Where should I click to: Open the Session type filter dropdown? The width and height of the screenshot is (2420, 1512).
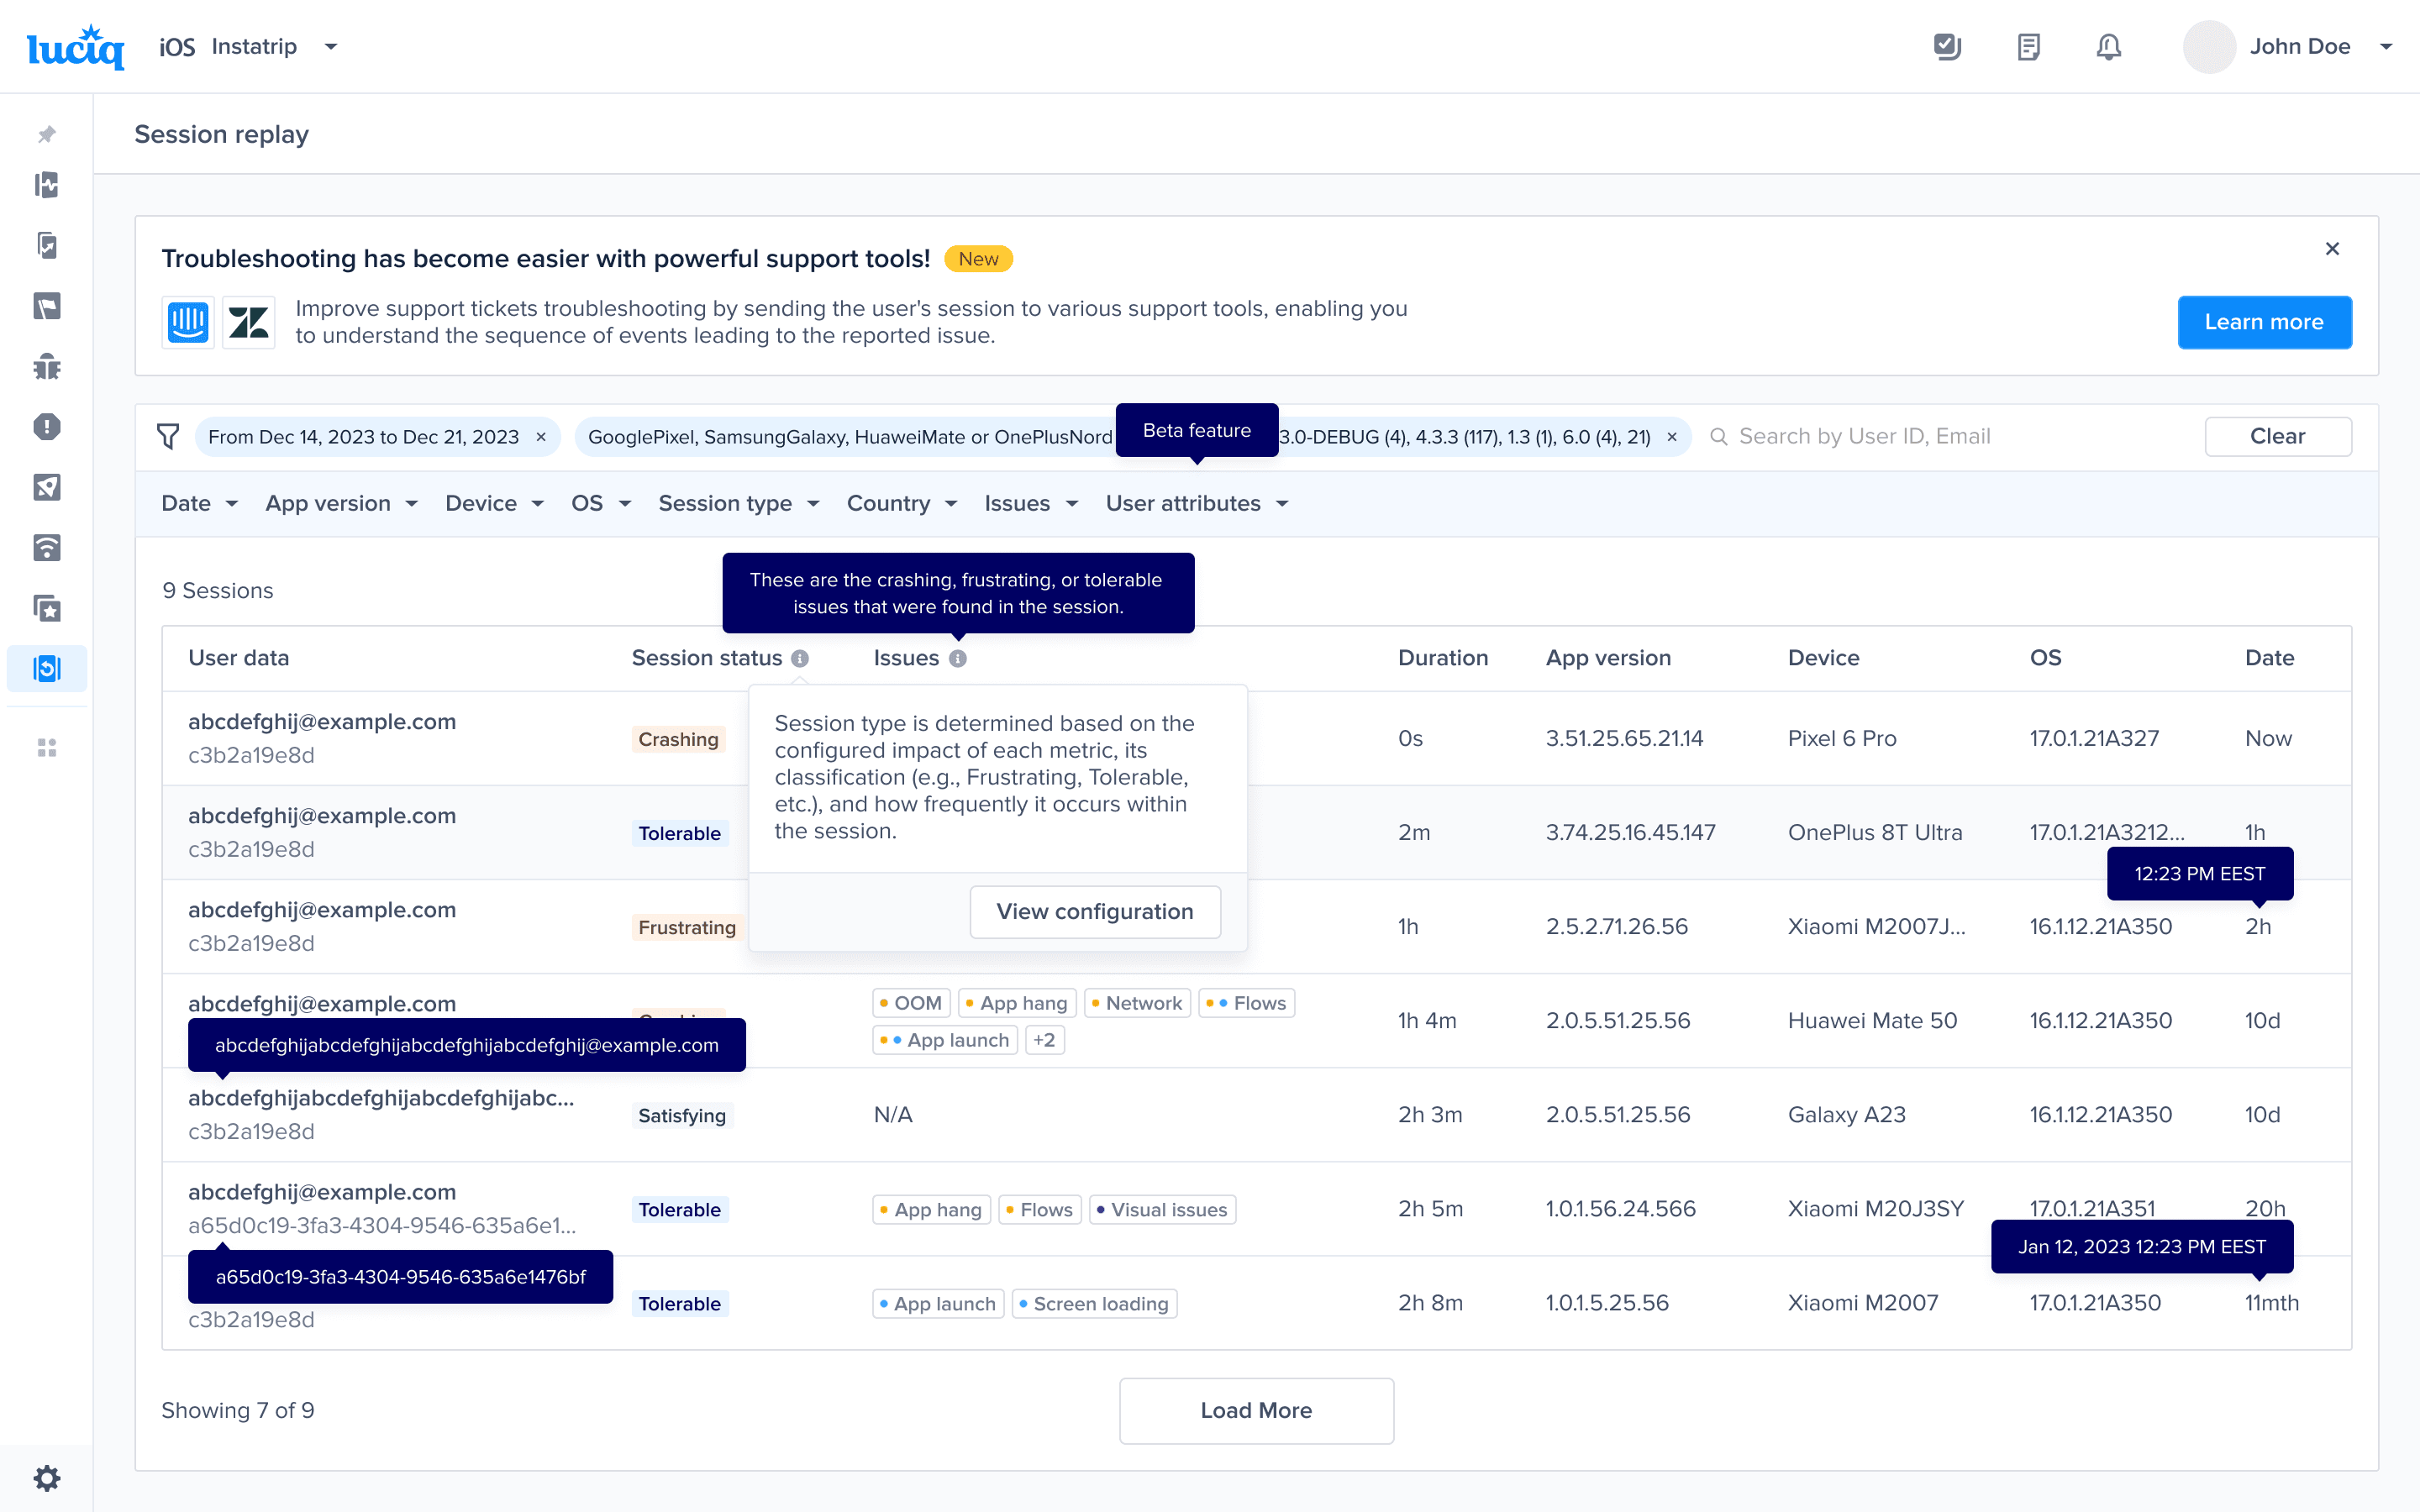pos(739,503)
